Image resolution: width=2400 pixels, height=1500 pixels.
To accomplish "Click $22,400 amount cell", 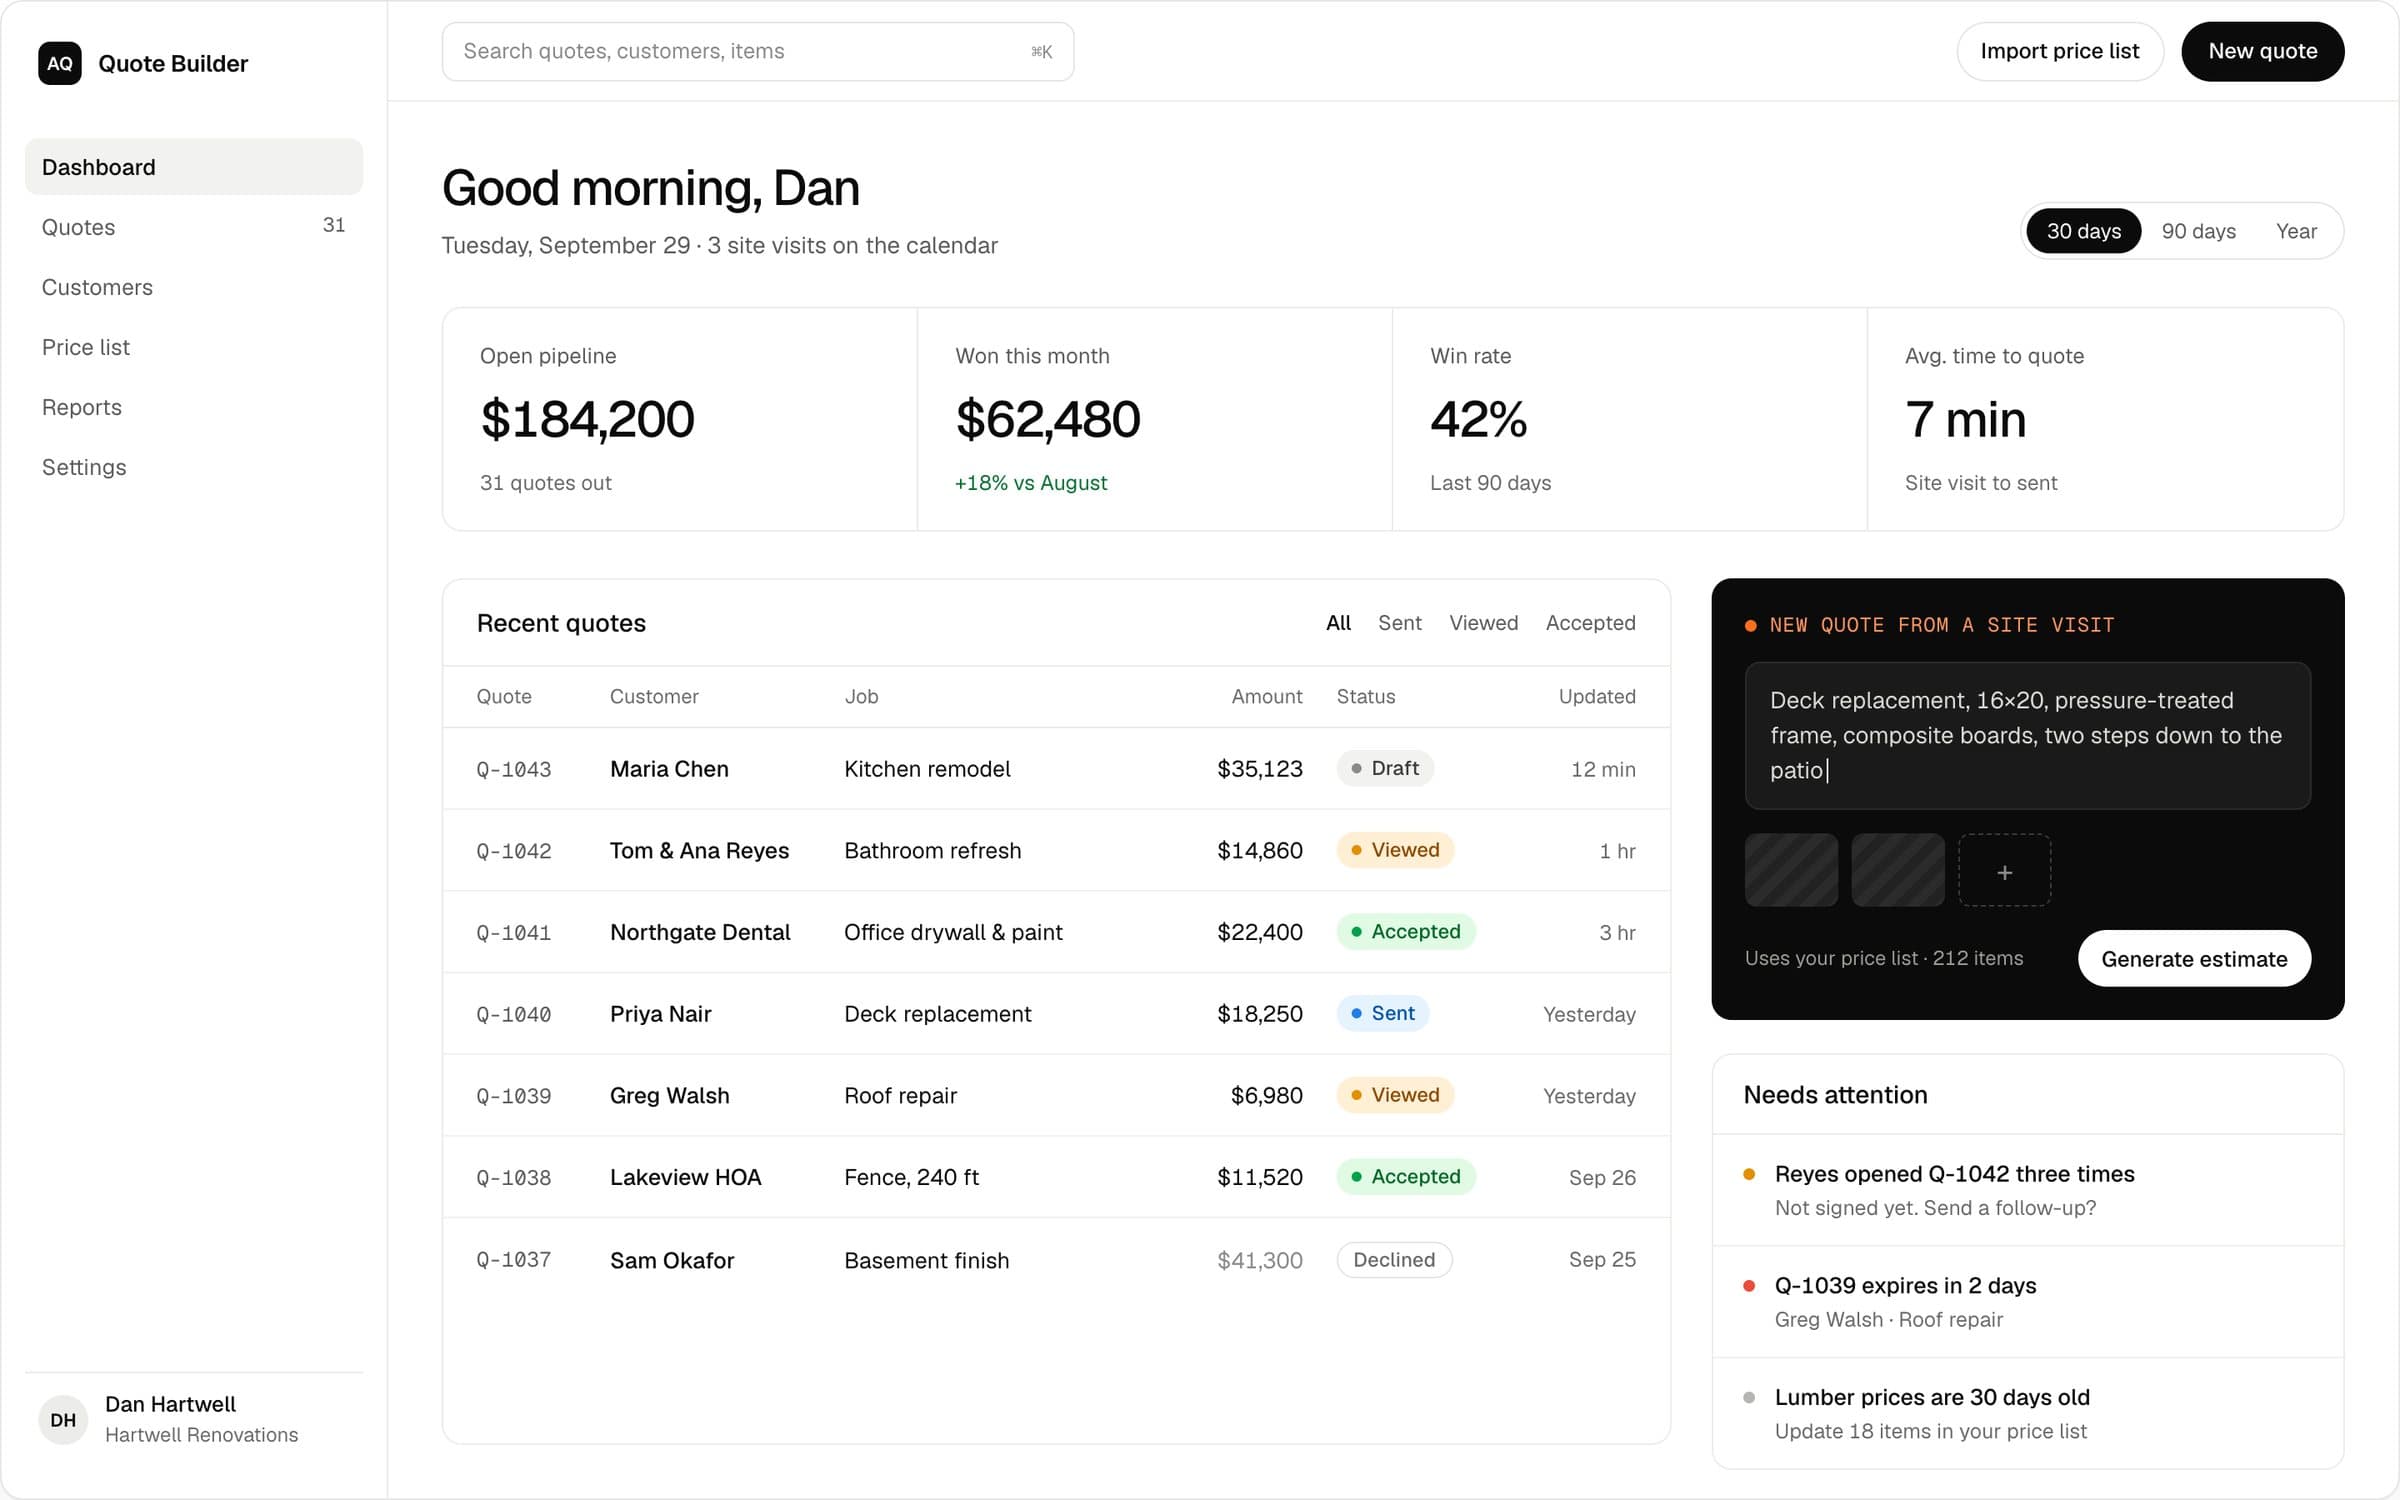I will 1259,933.
